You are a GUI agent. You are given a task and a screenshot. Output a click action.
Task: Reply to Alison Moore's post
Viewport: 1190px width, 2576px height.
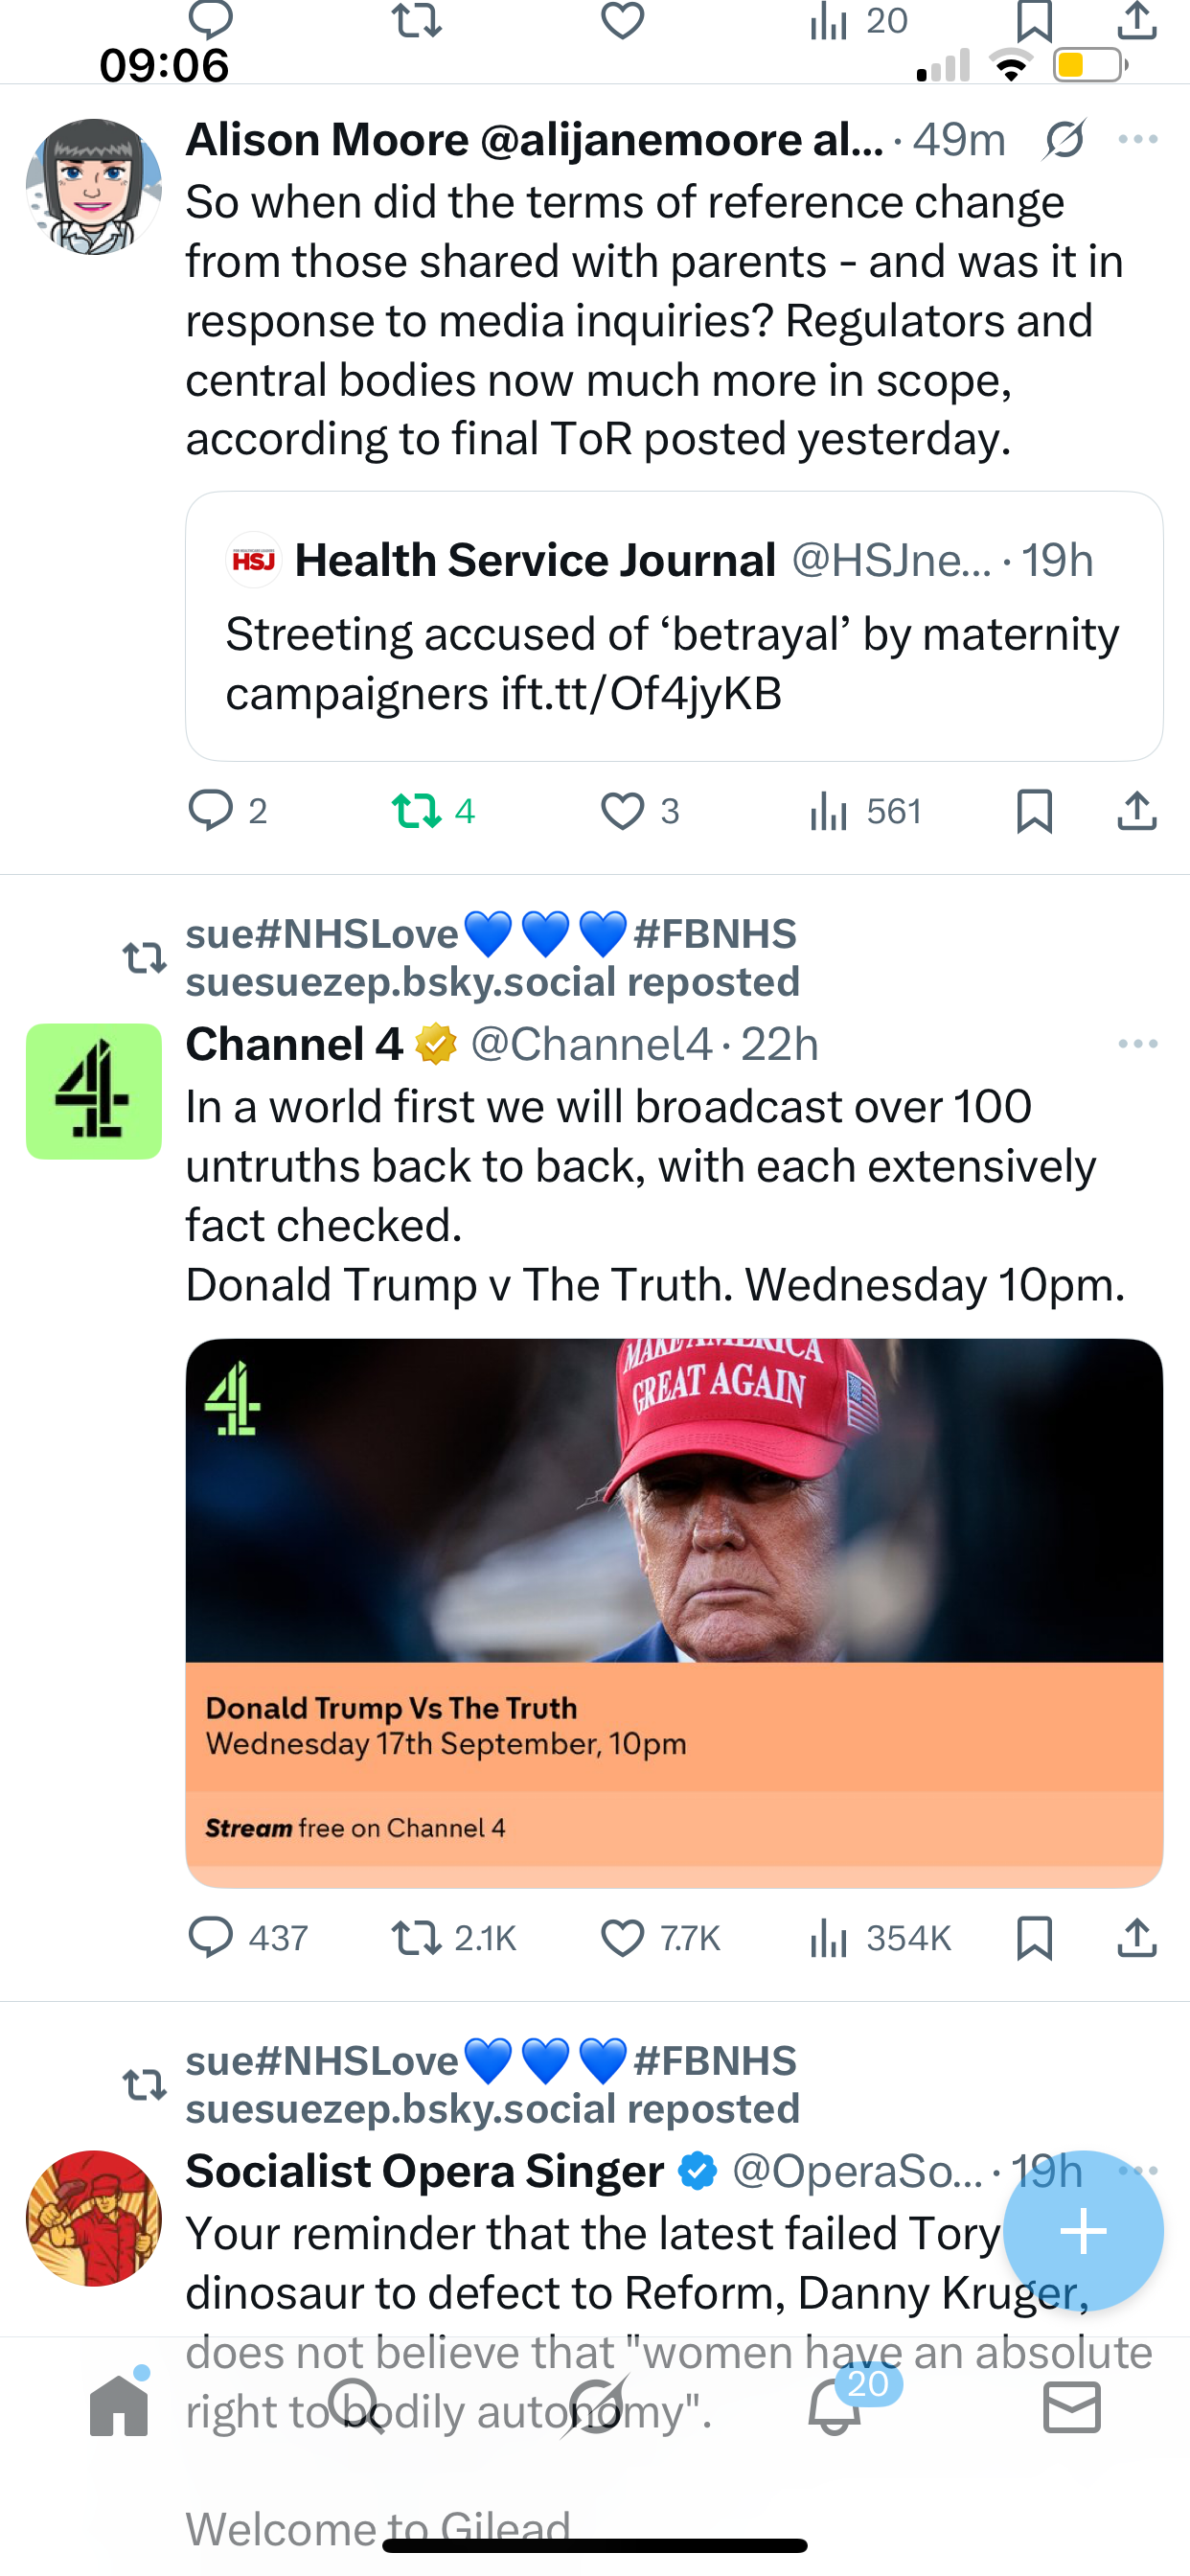(x=211, y=810)
